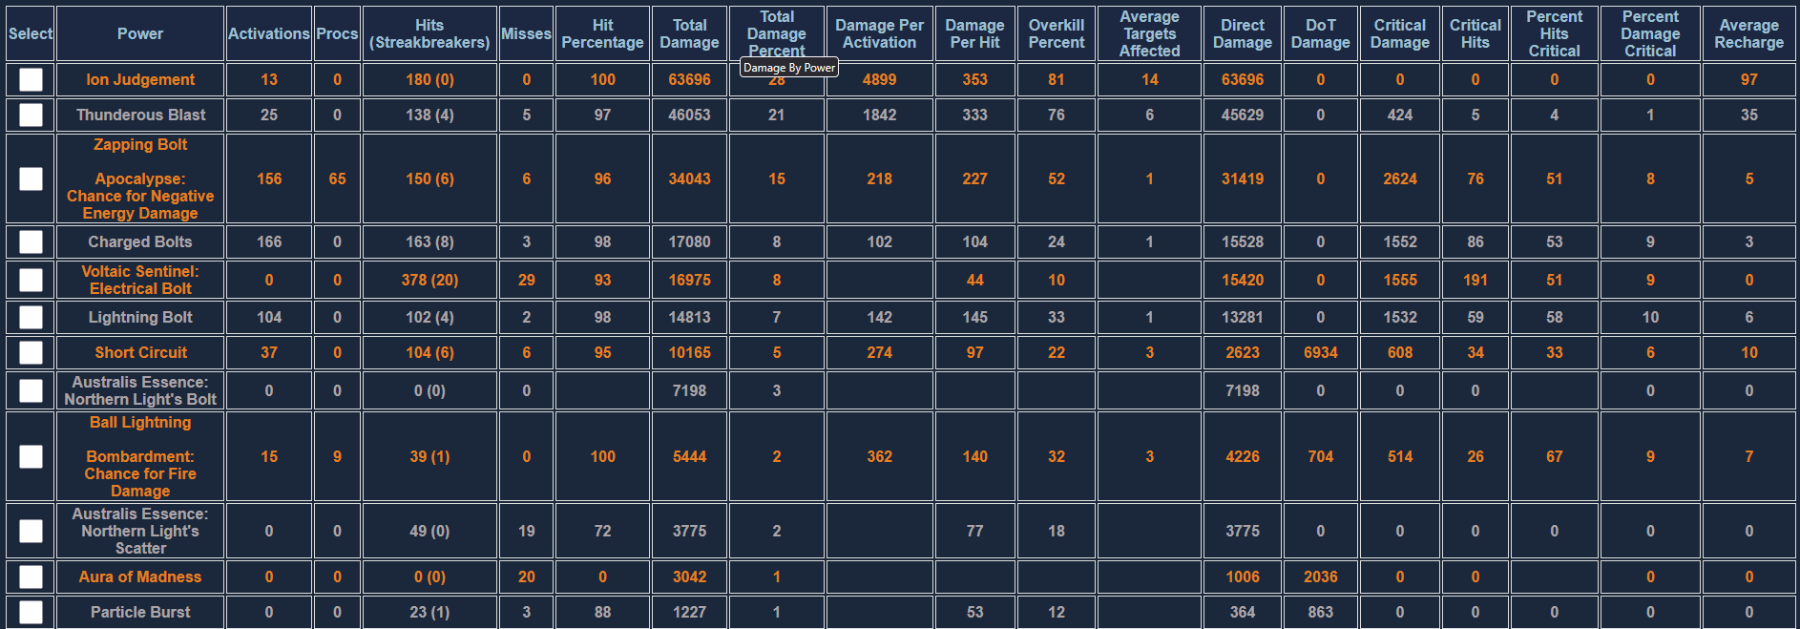Check the Northern Light's Scatter row checkbox
The width and height of the screenshot is (1800, 629).
coord(31,531)
